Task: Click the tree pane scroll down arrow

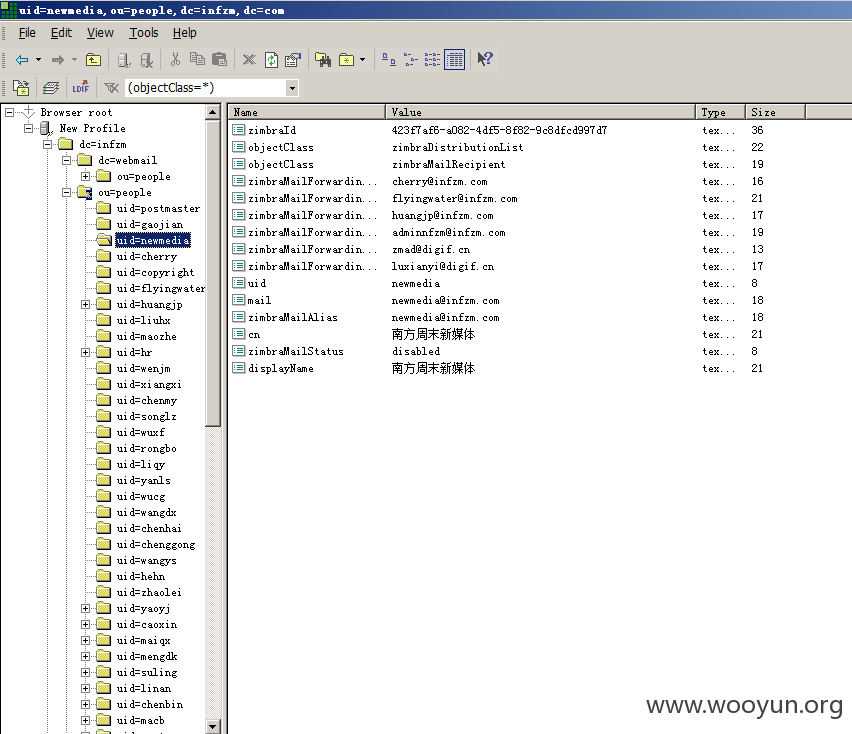Action: point(212,726)
